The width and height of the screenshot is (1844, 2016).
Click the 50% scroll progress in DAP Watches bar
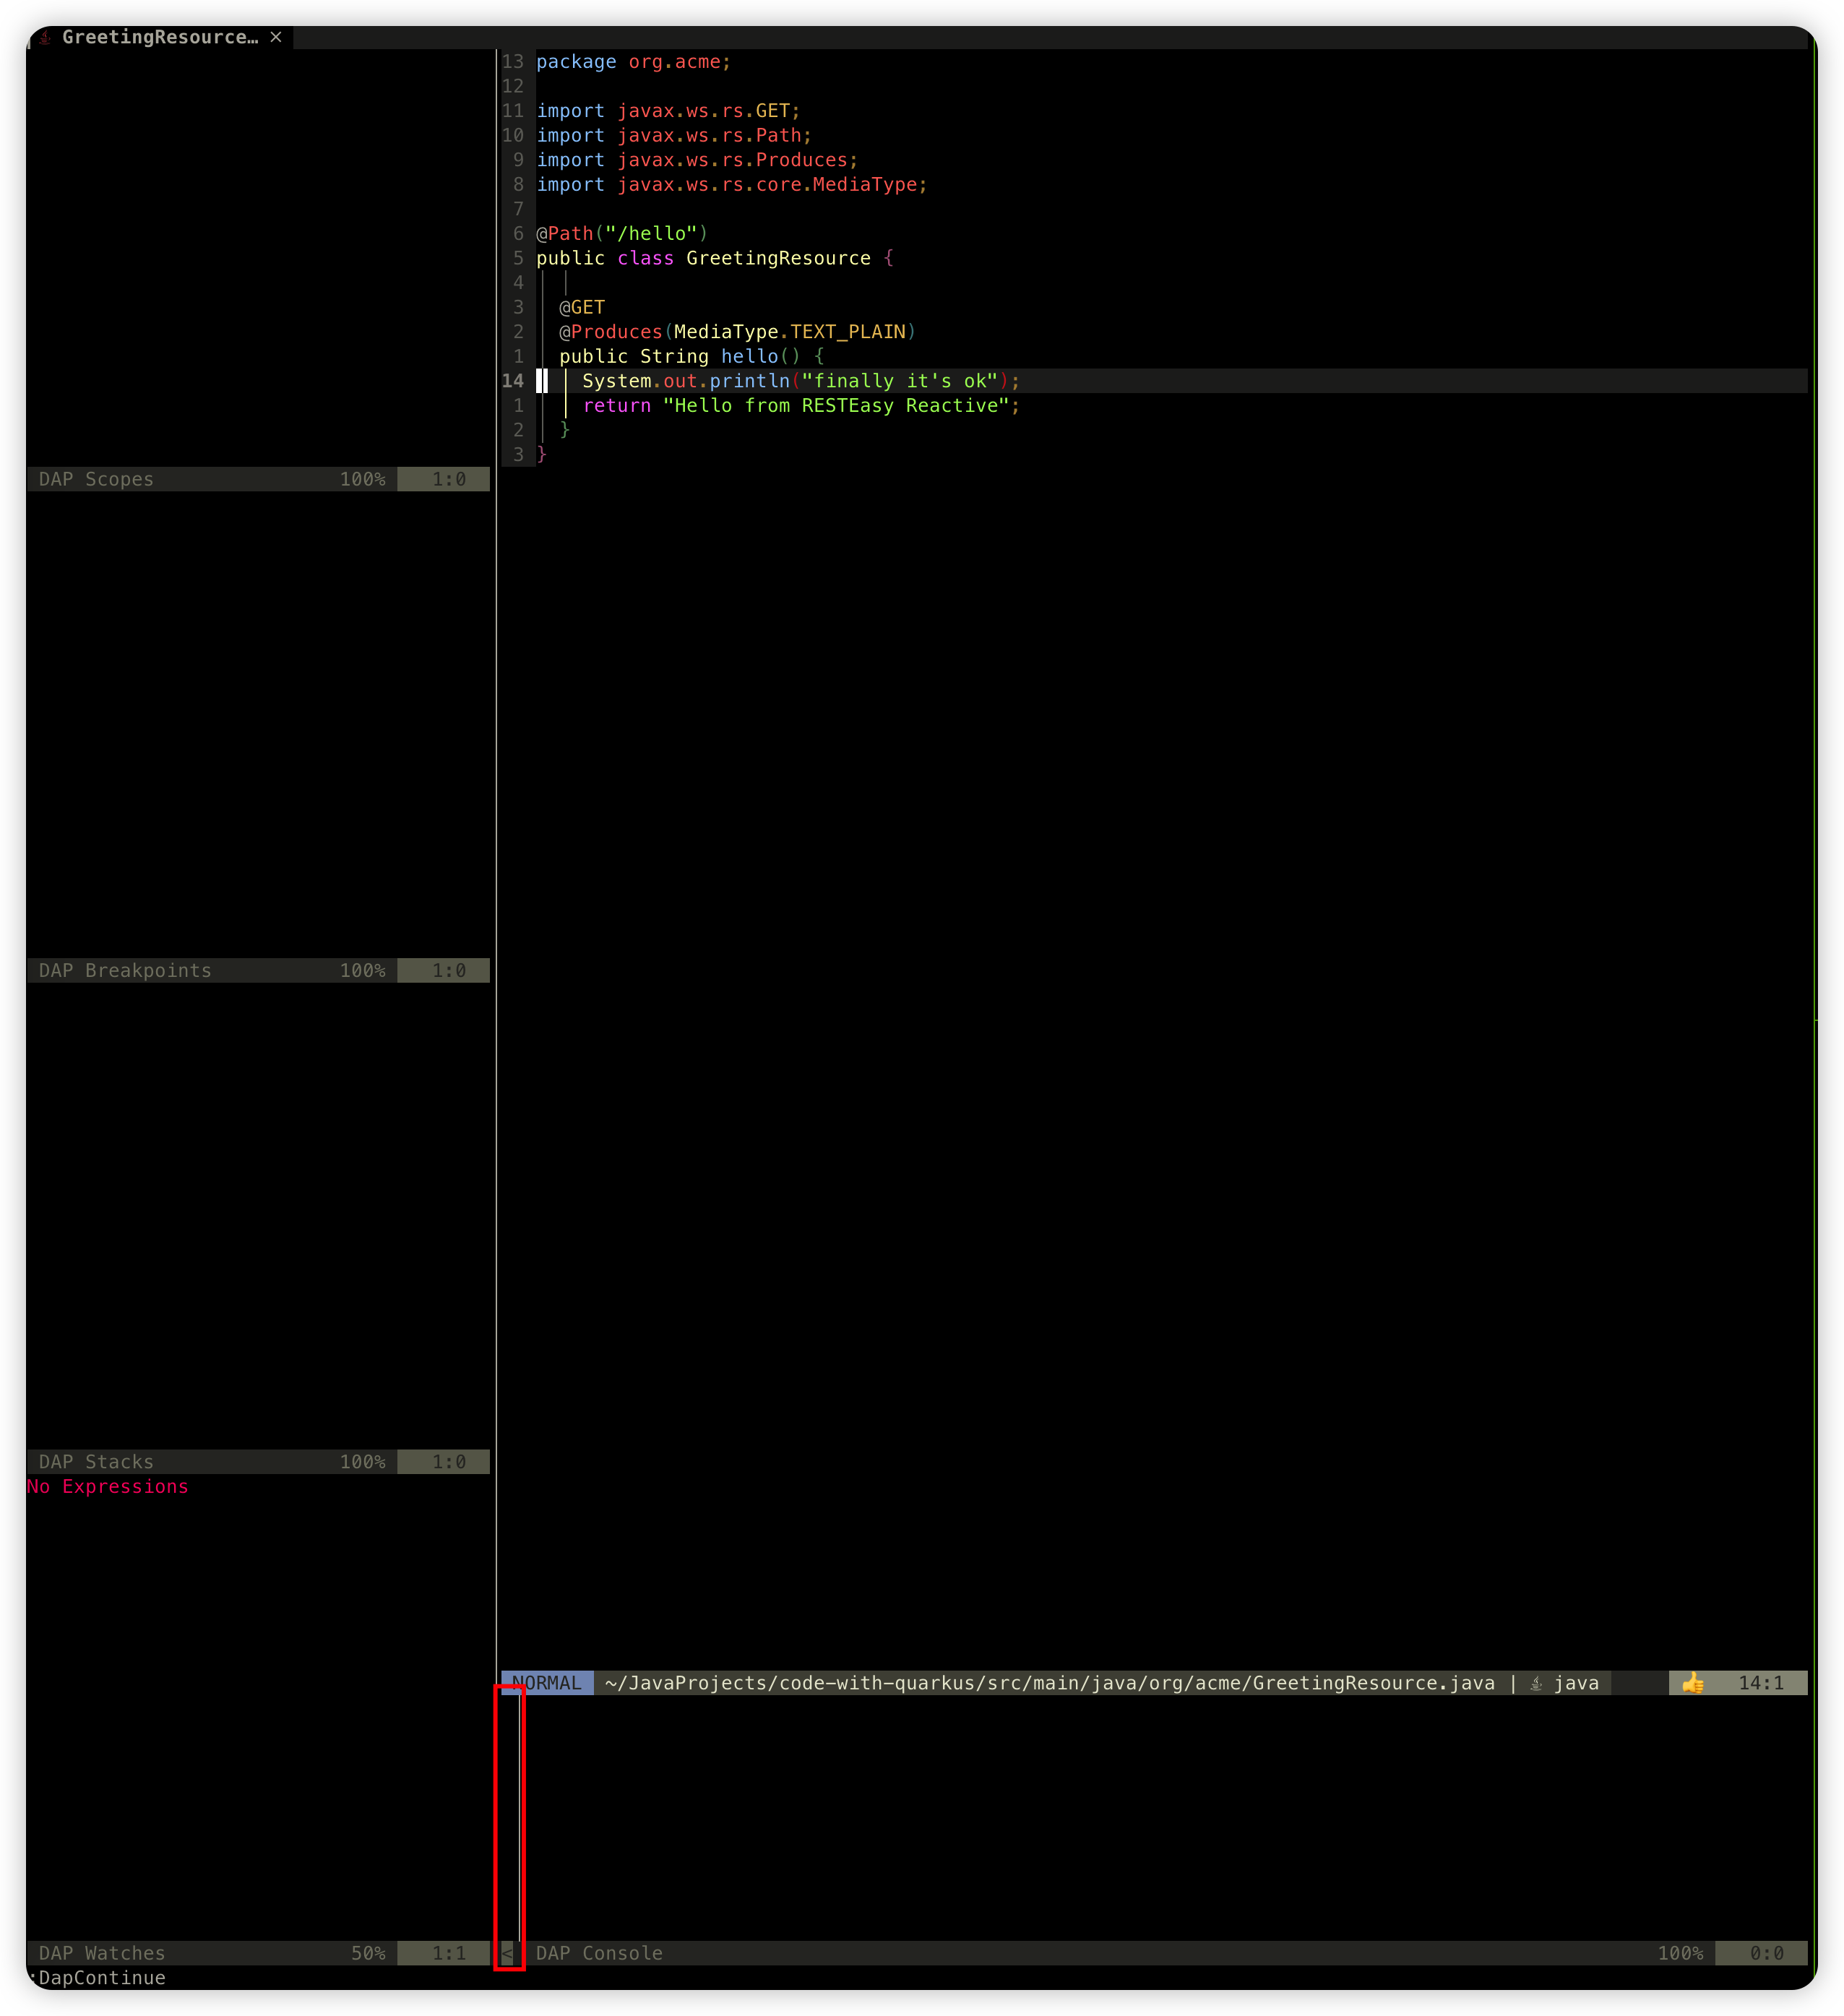click(369, 1953)
